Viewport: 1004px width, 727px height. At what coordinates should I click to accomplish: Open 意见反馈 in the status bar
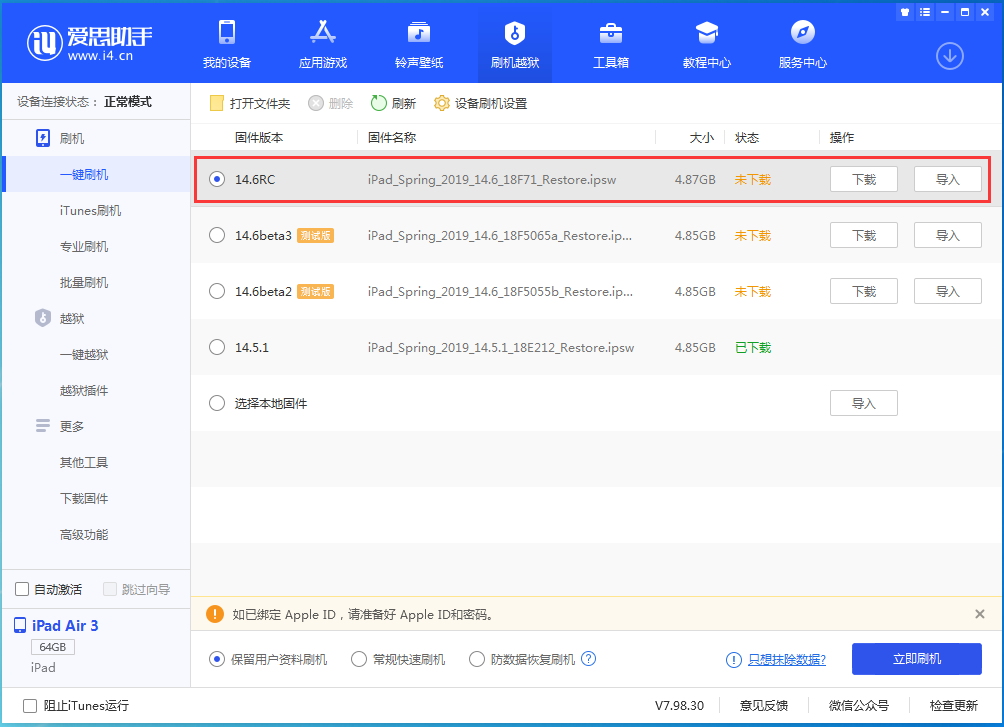click(x=764, y=705)
